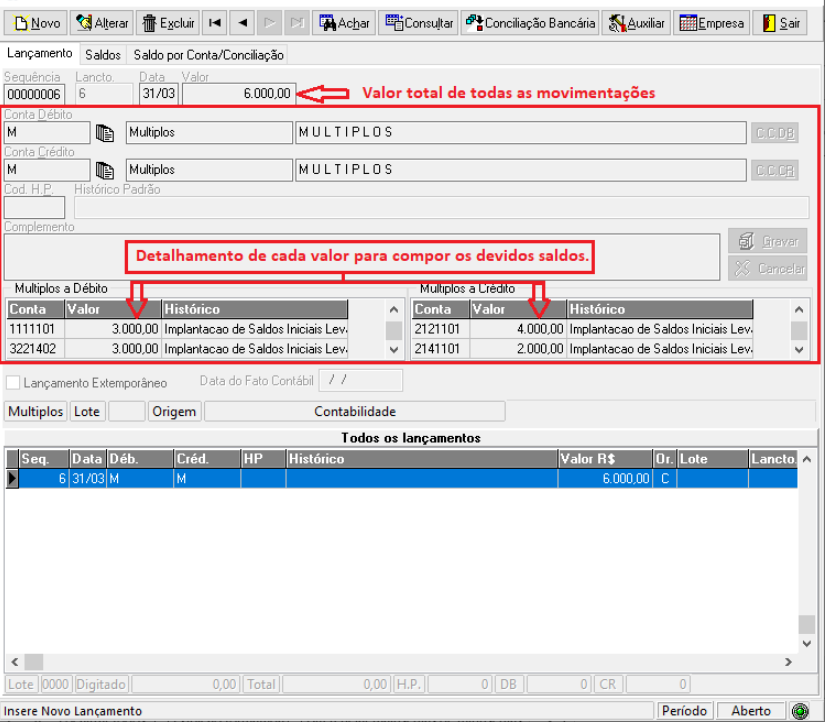Open the Auxiliar tools button
The height and width of the screenshot is (723, 825).
tap(637, 23)
